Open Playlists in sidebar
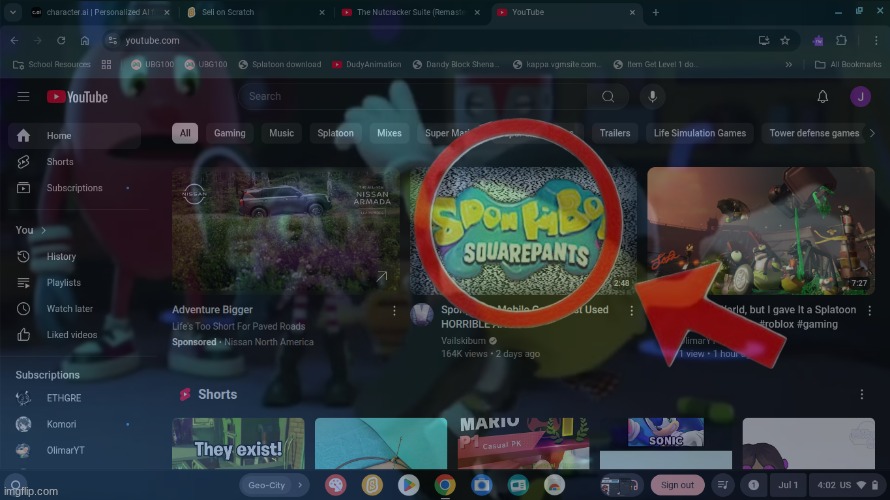The height and width of the screenshot is (500, 890). coord(74,283)
